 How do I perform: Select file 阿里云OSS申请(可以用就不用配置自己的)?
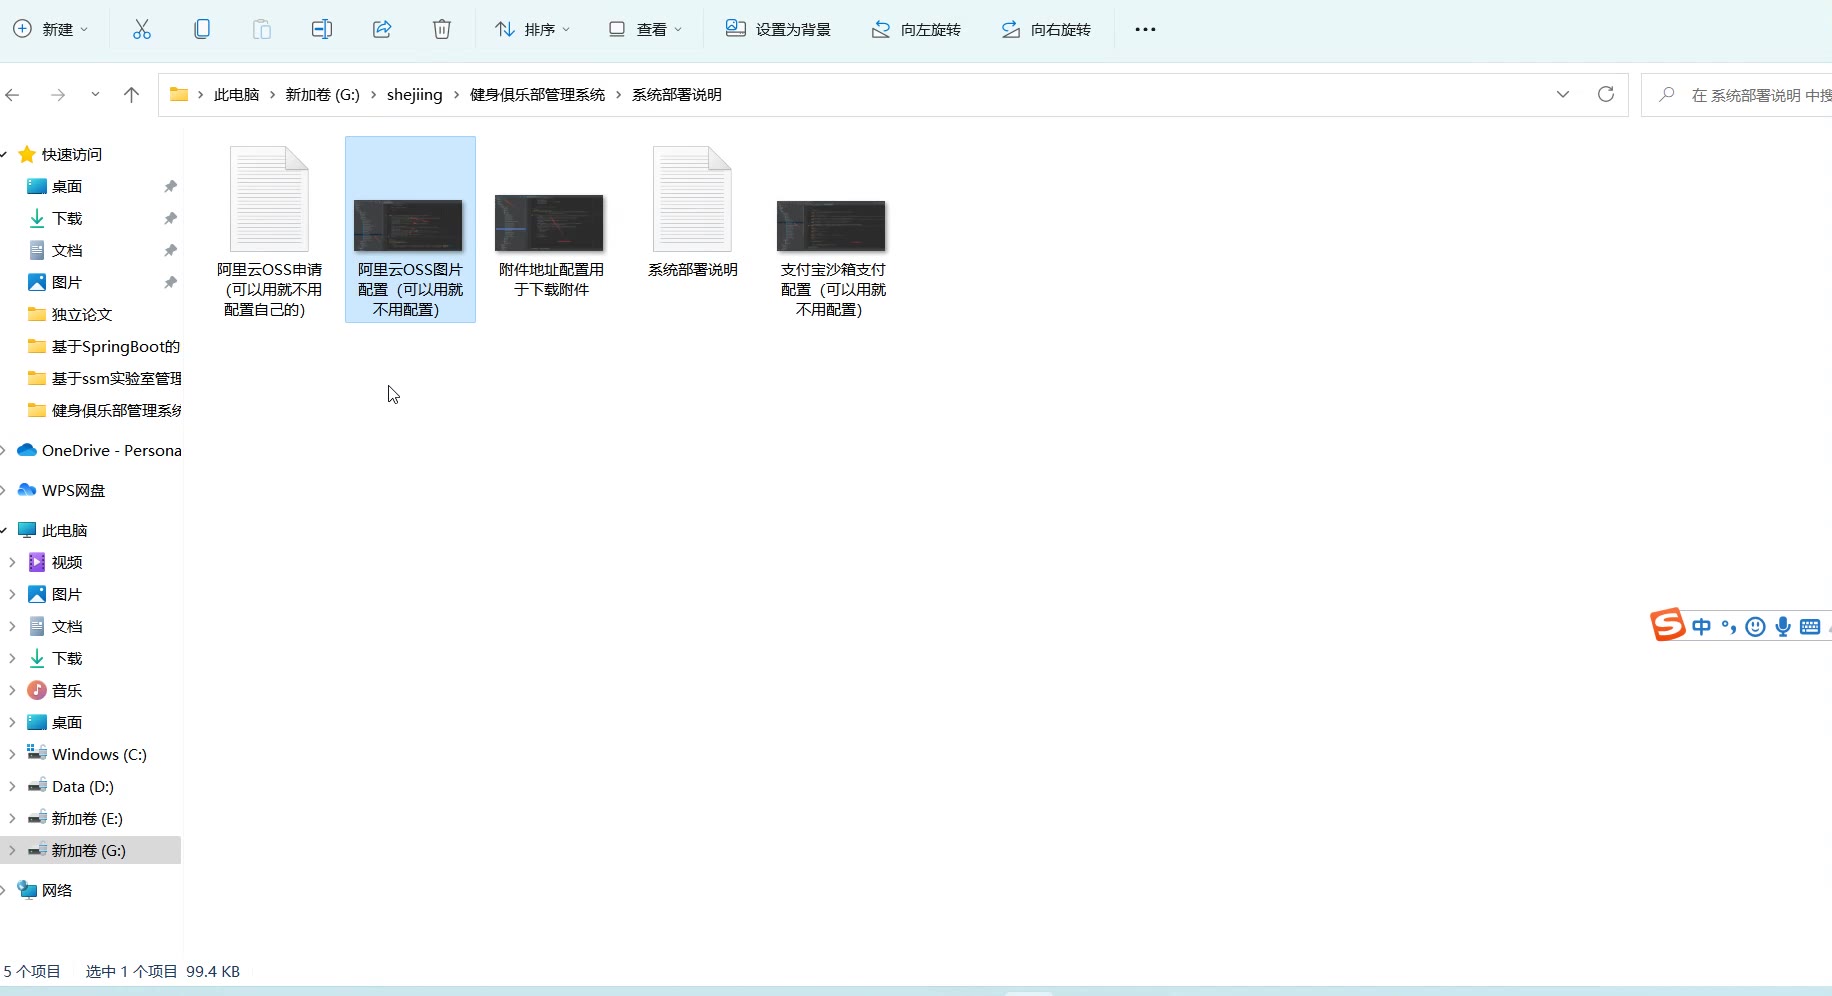point(269,231)
